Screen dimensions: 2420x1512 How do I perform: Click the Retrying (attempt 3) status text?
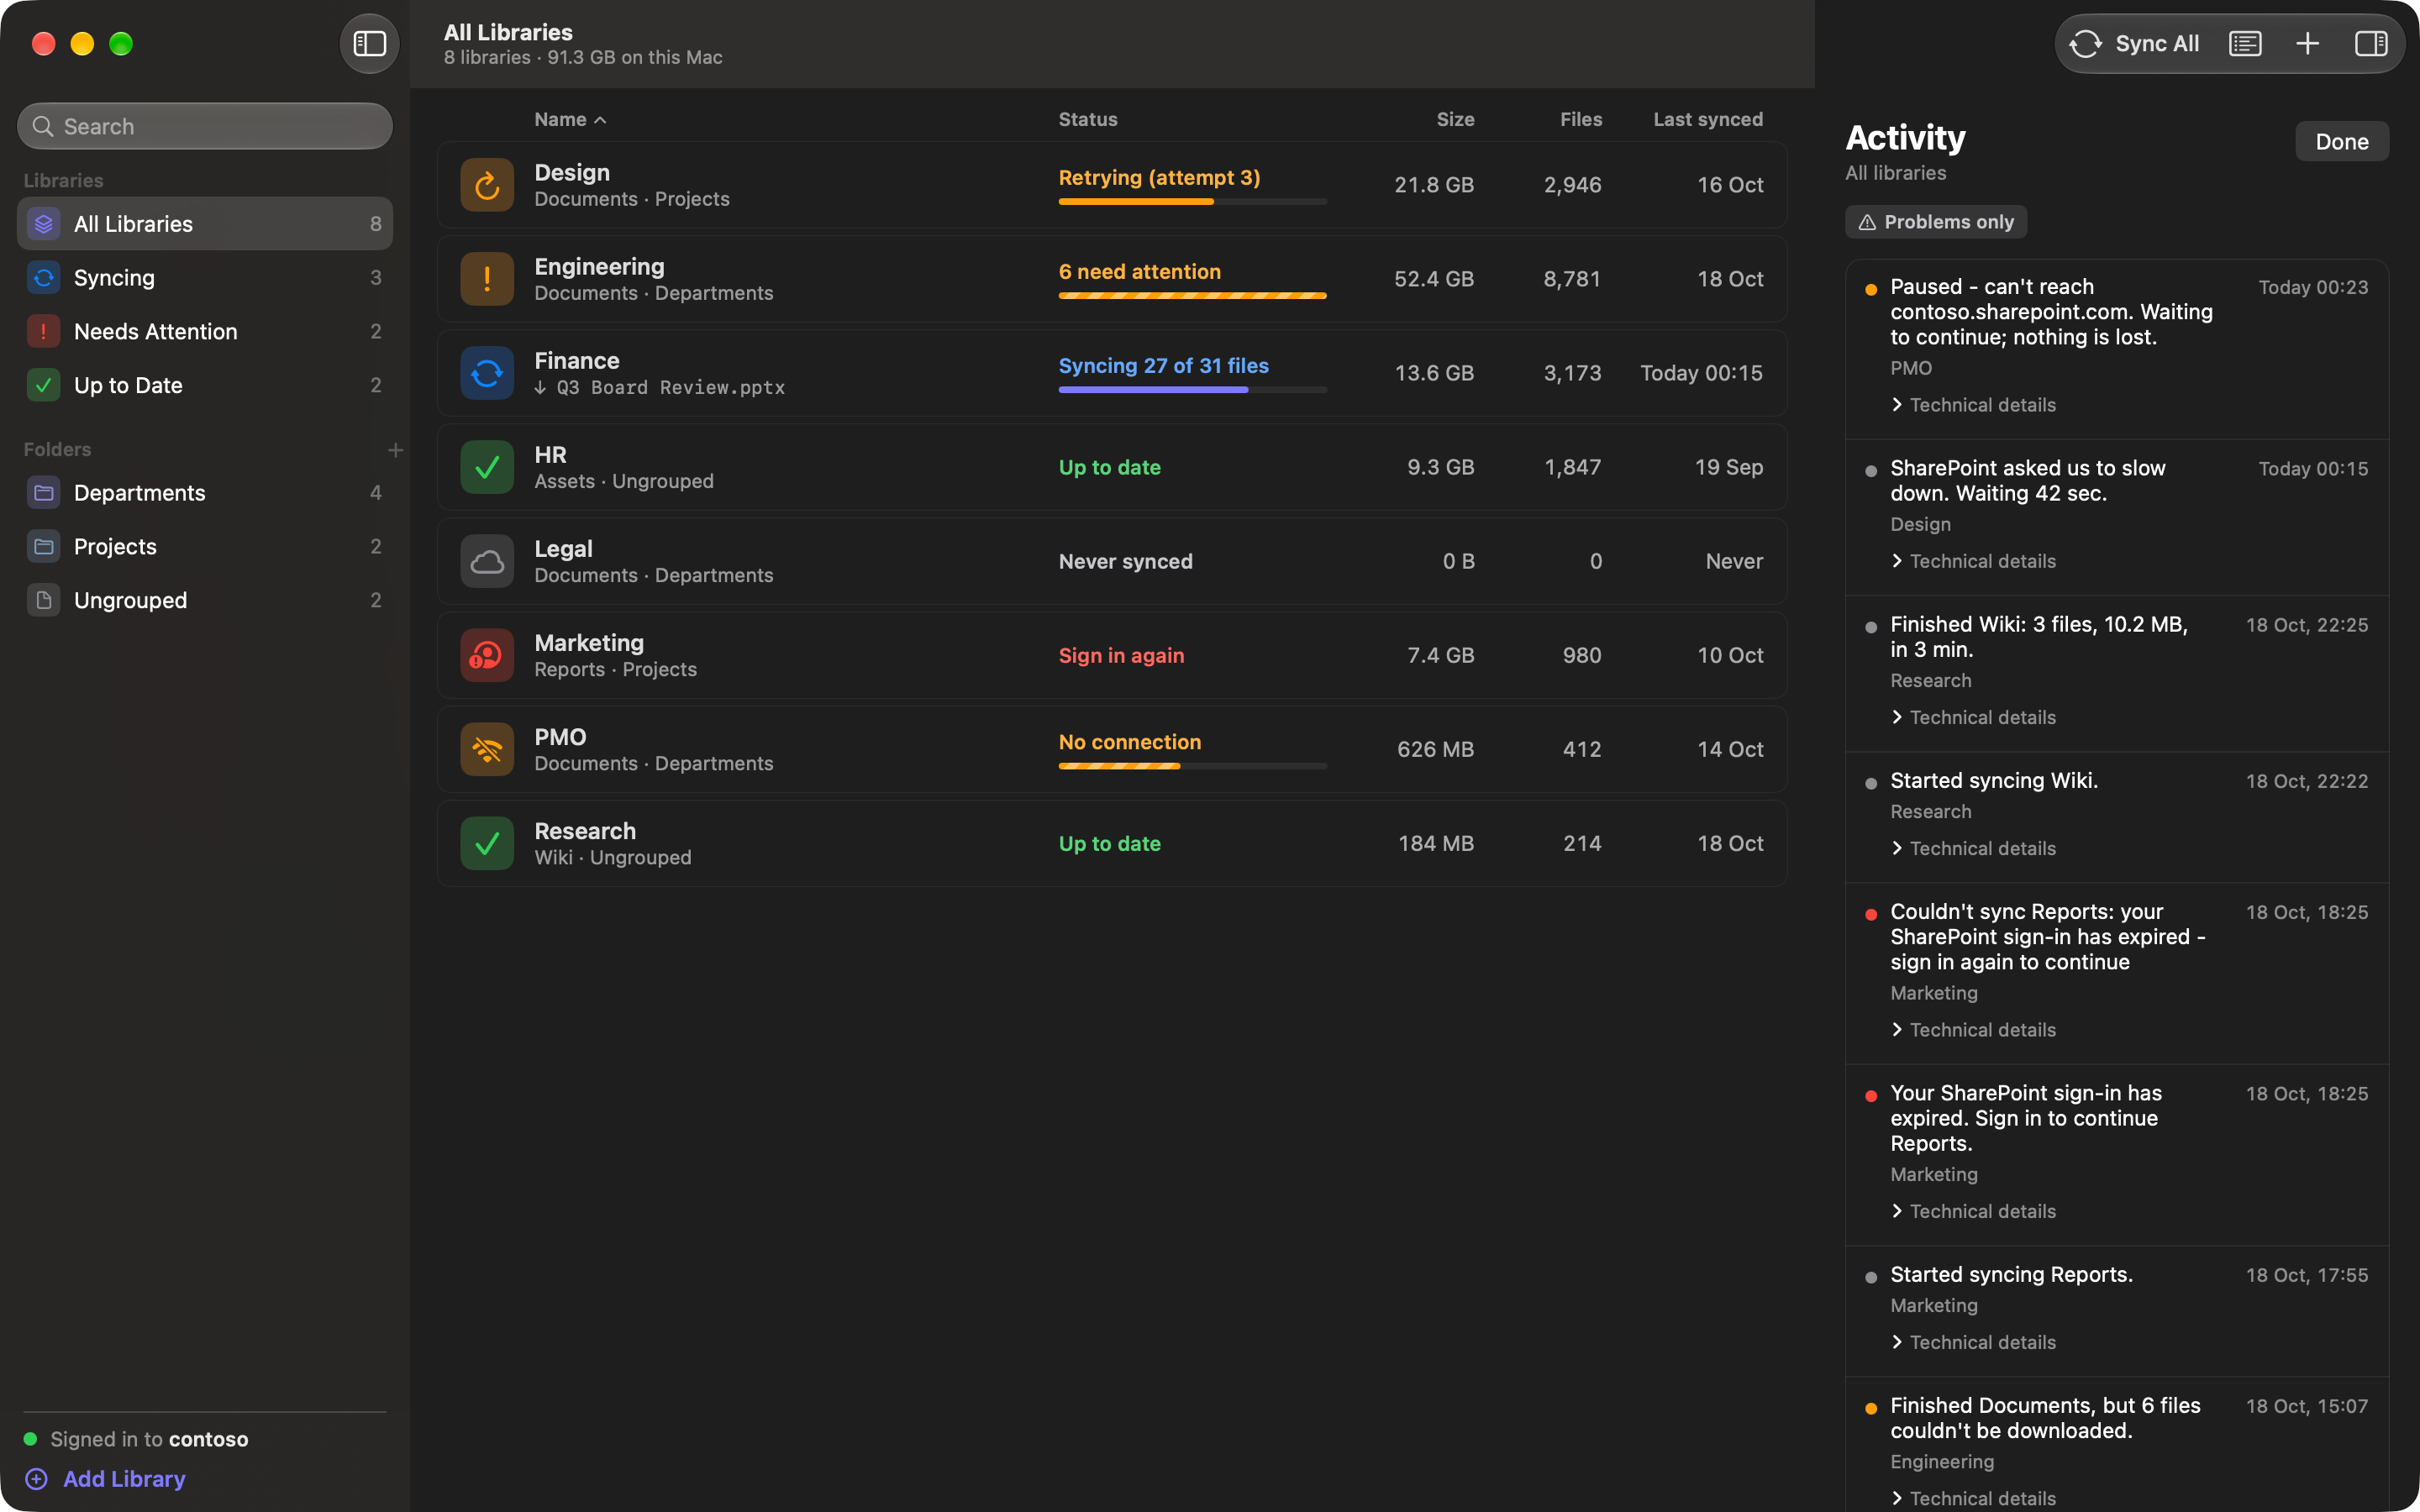coord(1159,178)
